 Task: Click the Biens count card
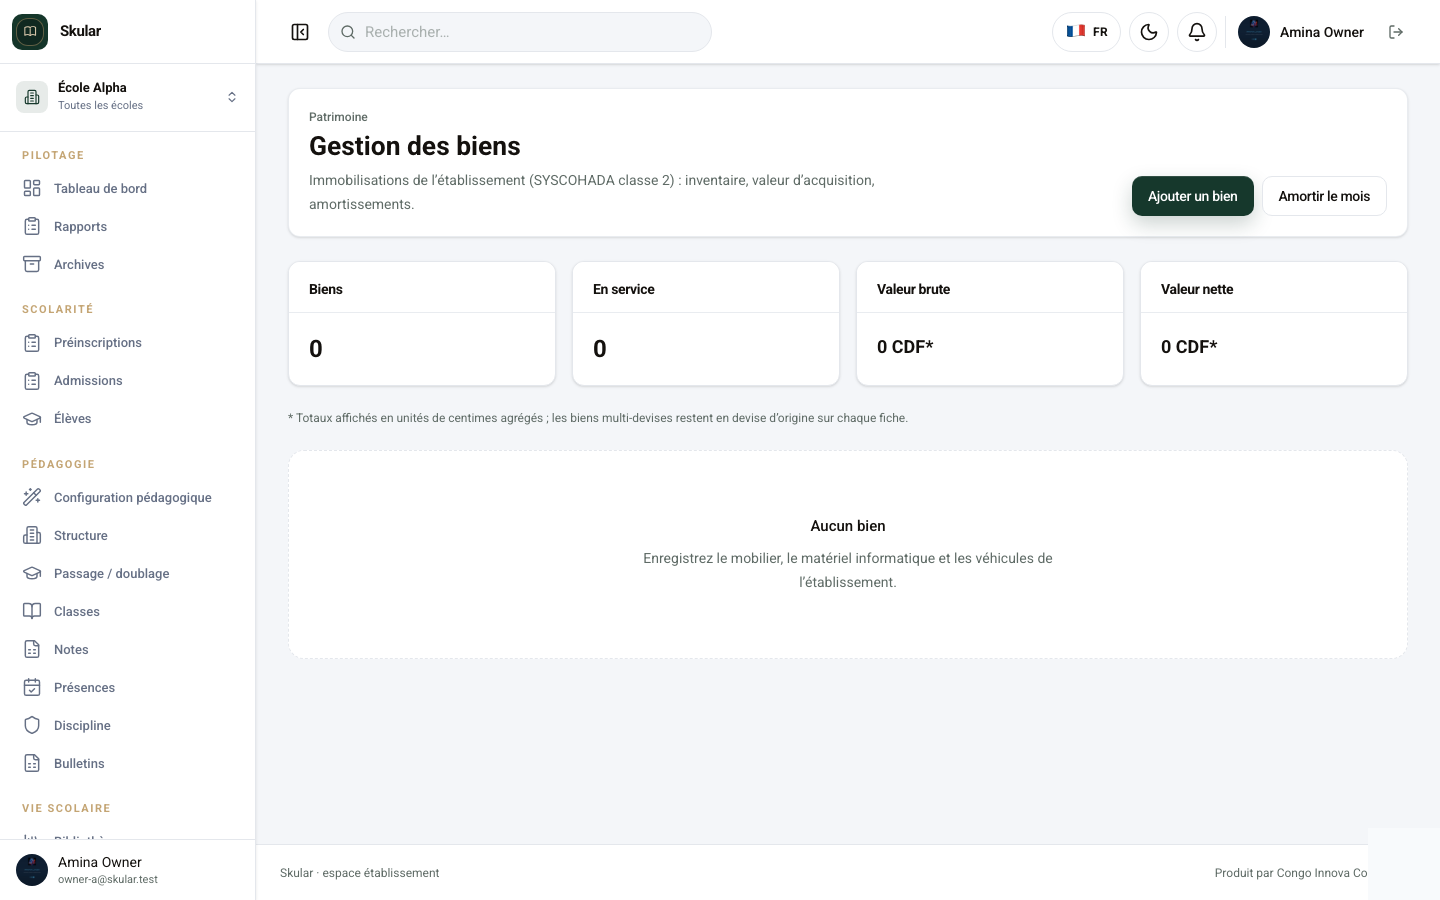pos(422,323)
